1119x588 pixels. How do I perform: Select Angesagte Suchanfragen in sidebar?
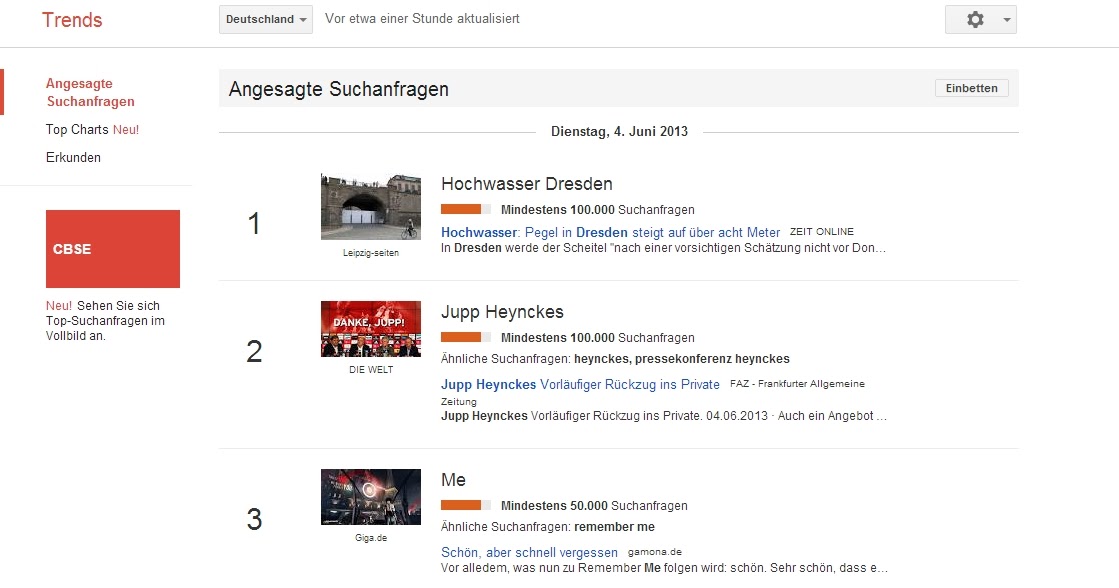coord(90,93)
